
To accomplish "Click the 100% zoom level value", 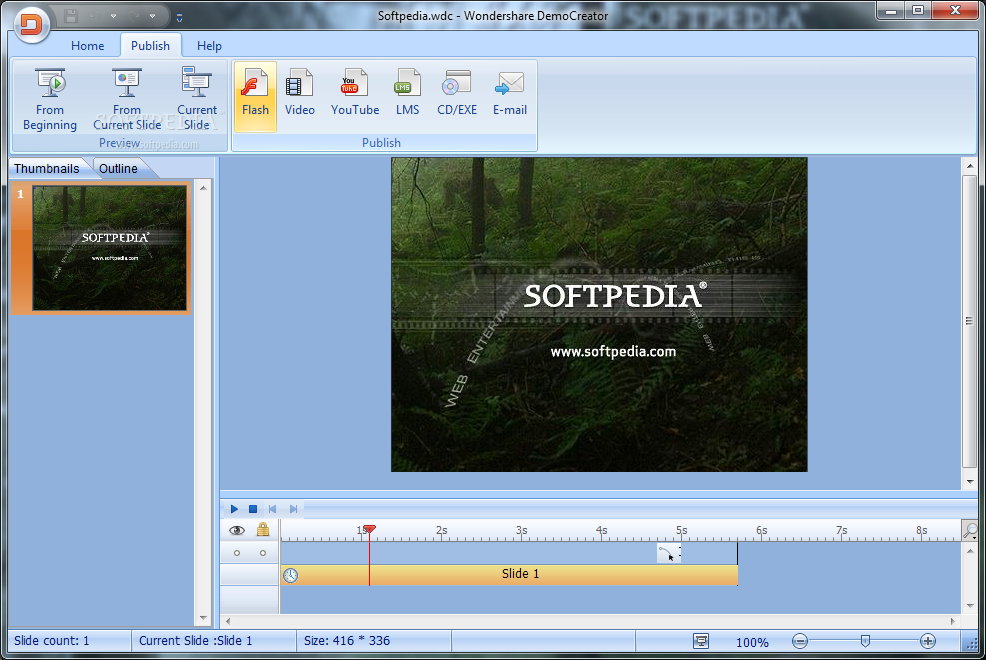I will [752, 642].
